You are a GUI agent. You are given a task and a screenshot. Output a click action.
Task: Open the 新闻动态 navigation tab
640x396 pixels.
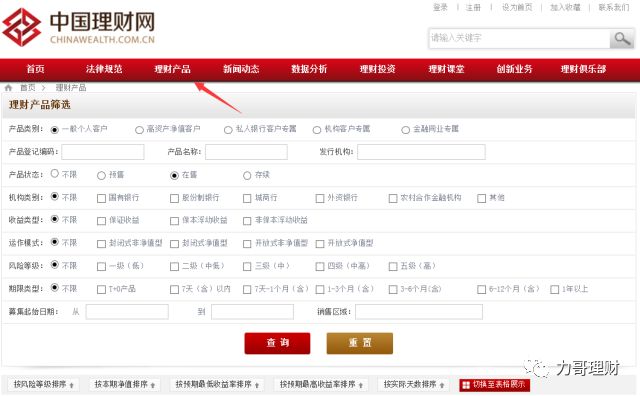241,69
